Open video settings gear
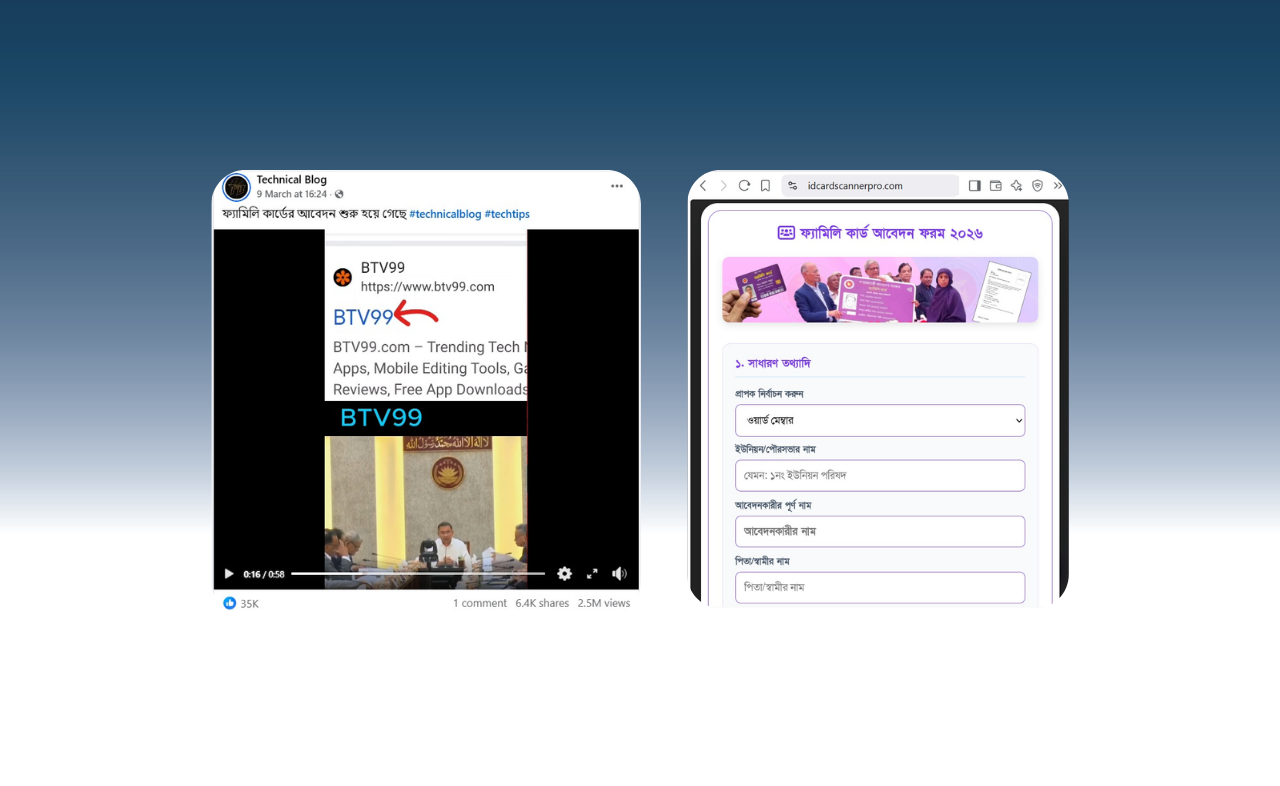 point(564,574)
